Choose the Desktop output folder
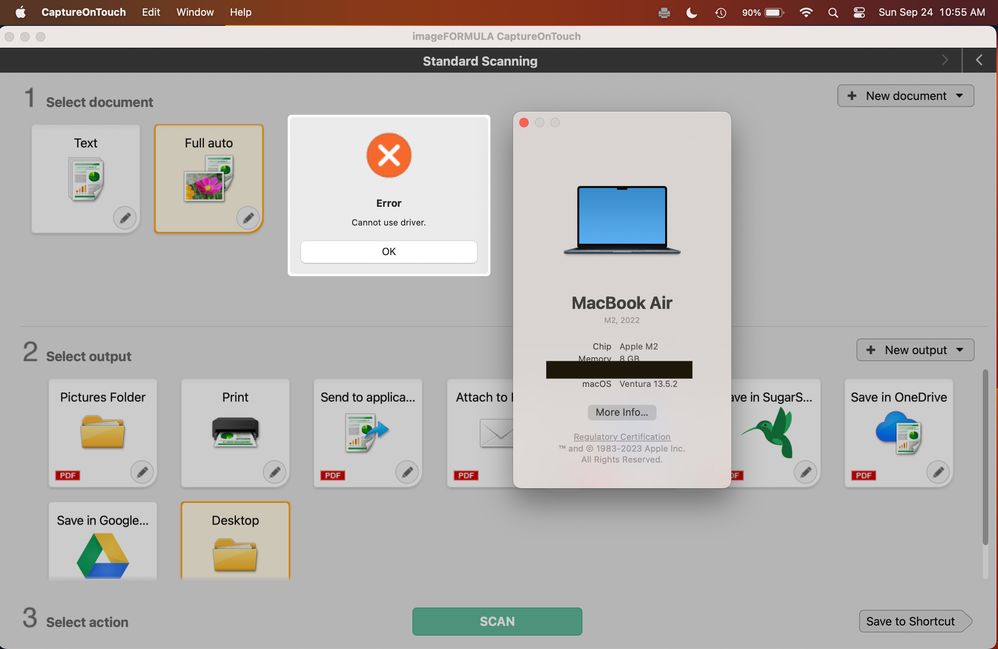998x649 pixels. [235, 540]
